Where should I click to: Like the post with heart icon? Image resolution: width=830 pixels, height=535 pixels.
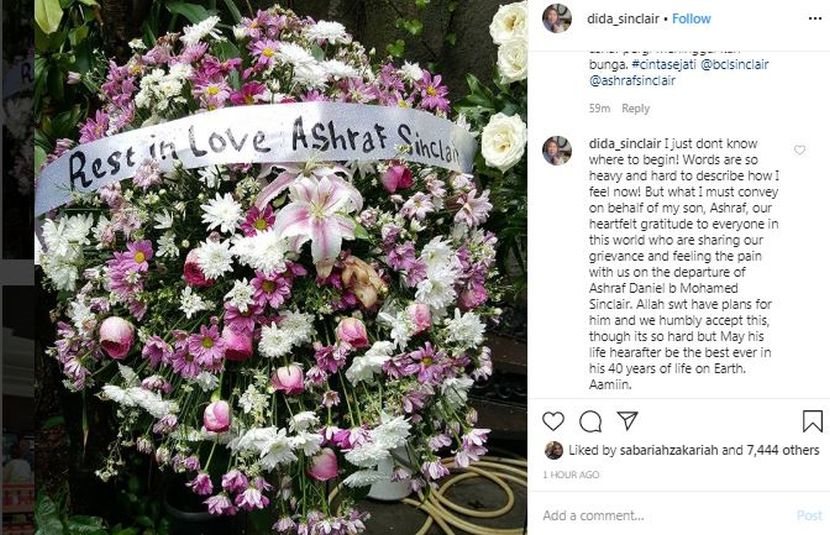coord(553,421)
